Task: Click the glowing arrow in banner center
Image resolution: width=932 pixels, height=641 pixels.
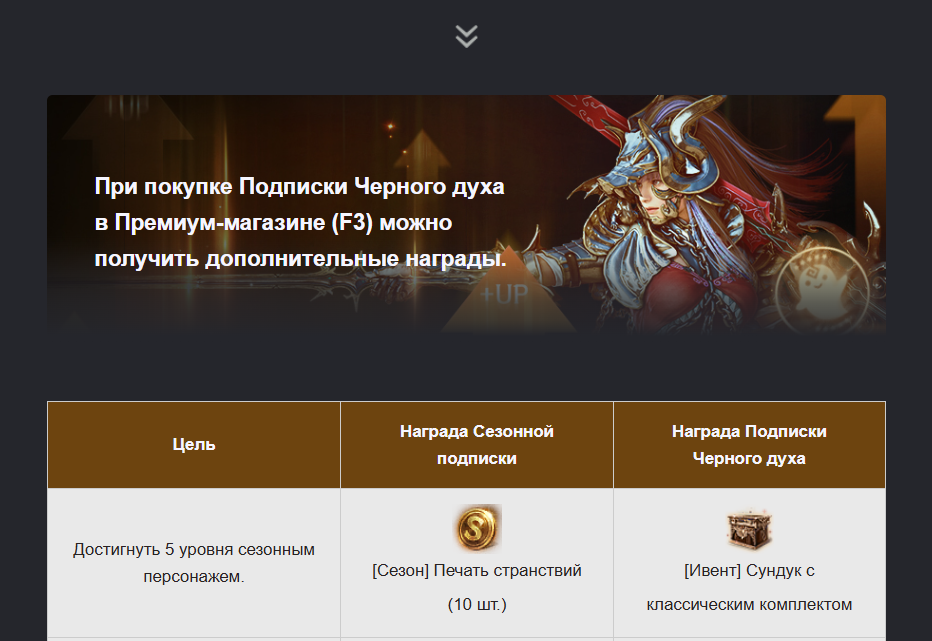Action: tap(421, 152)
